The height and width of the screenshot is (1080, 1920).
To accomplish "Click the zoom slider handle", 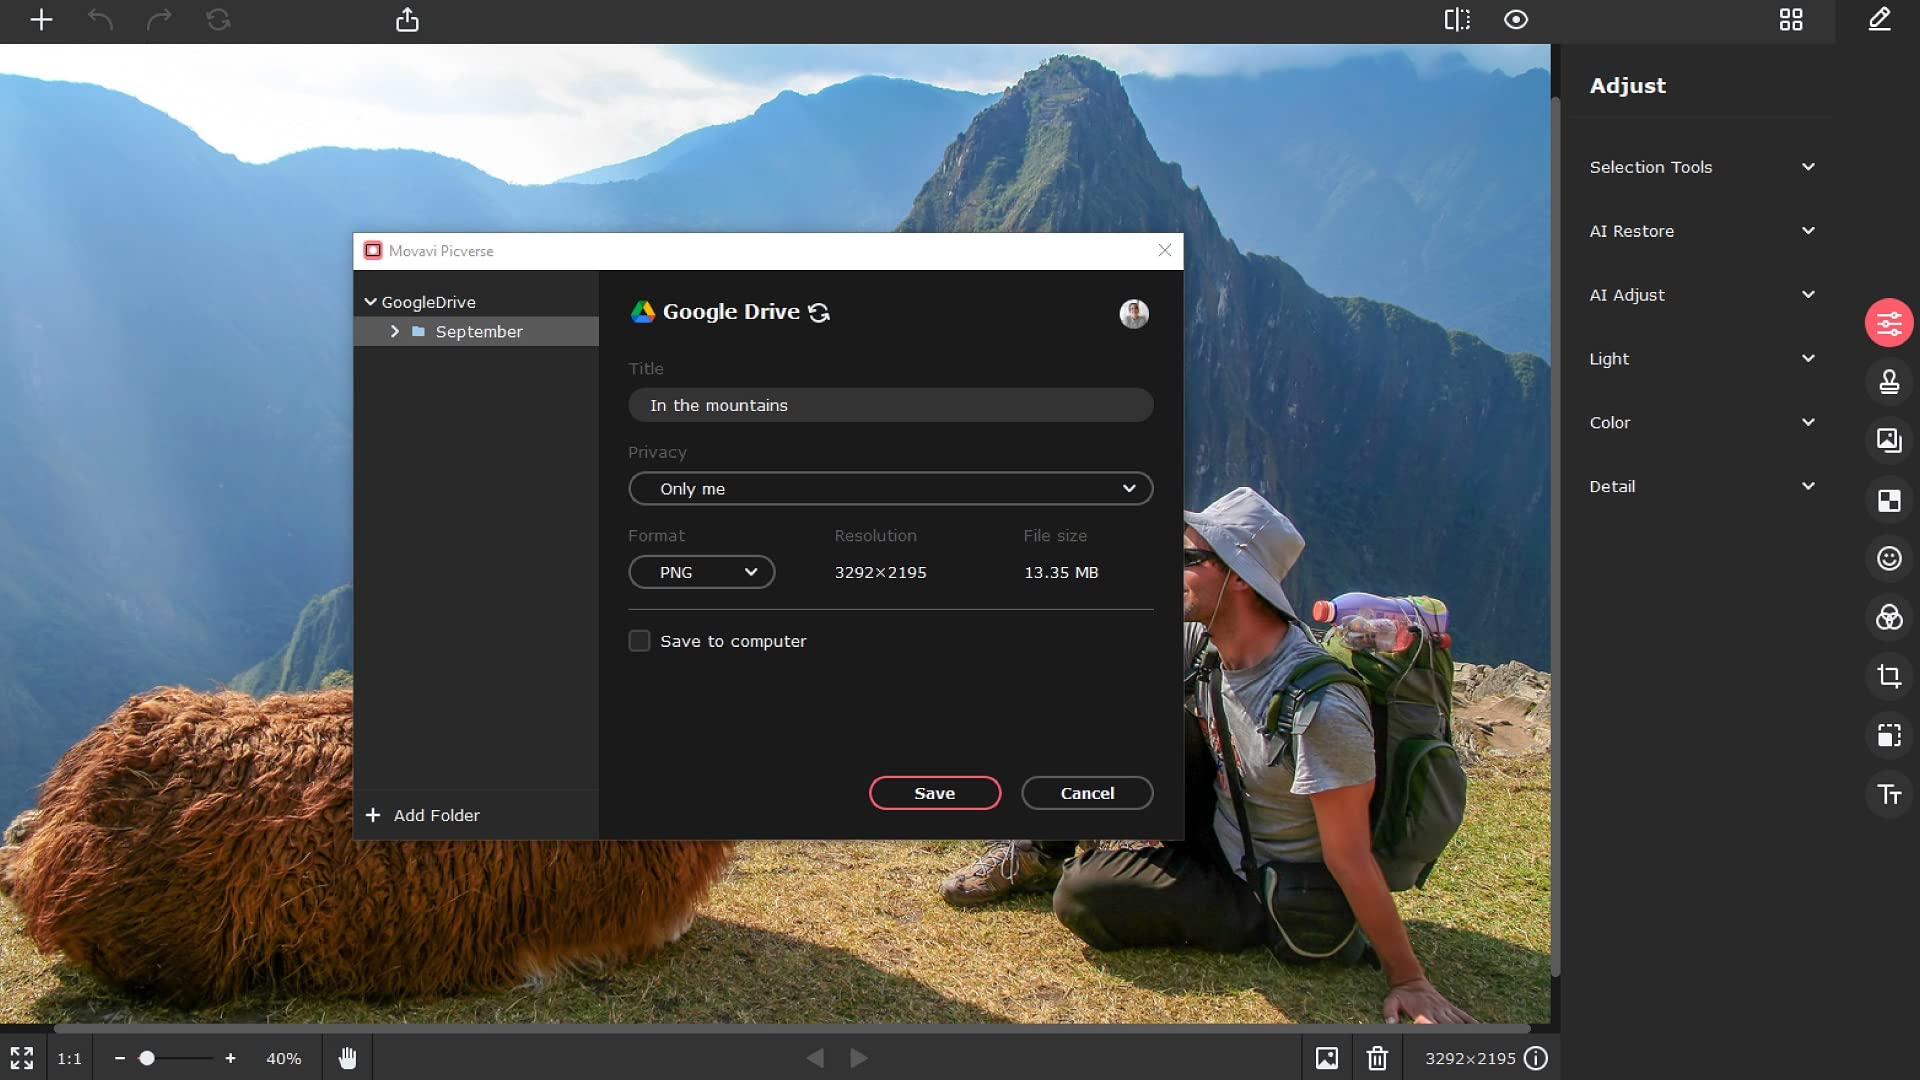I will coord(147,1058).
